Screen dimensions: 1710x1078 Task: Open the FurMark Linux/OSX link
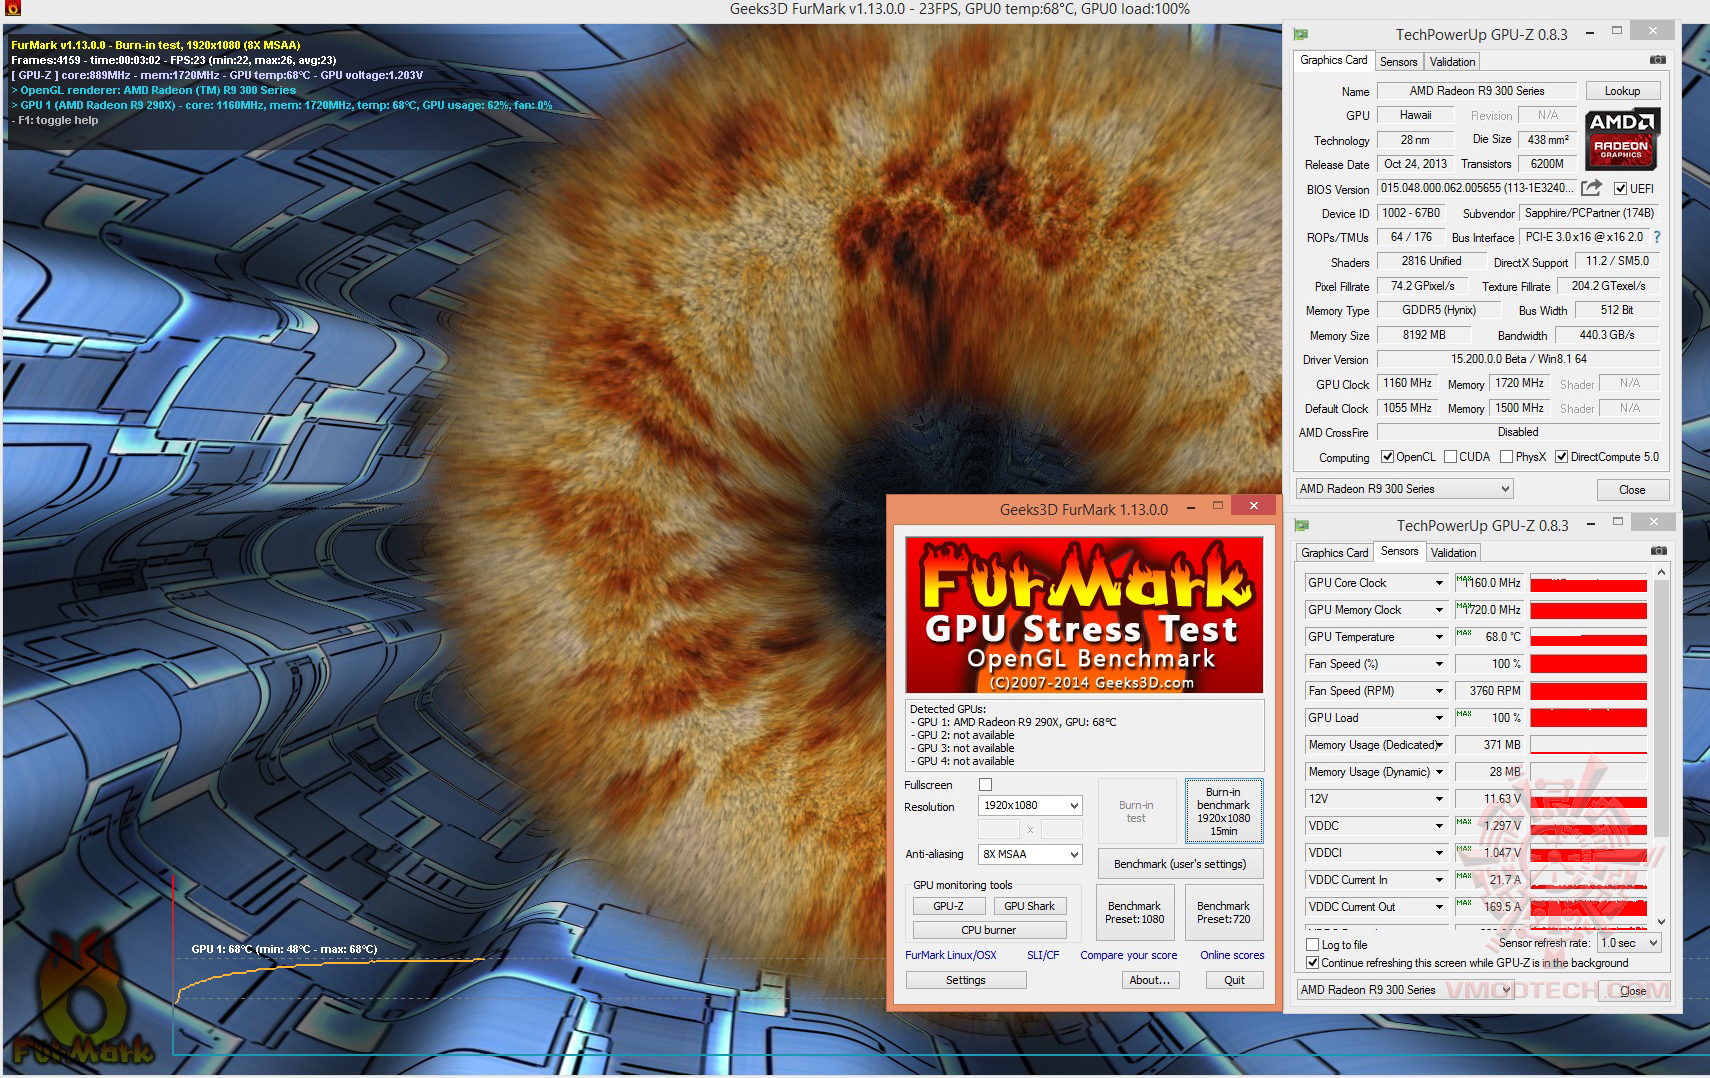(x=951, y=955)
